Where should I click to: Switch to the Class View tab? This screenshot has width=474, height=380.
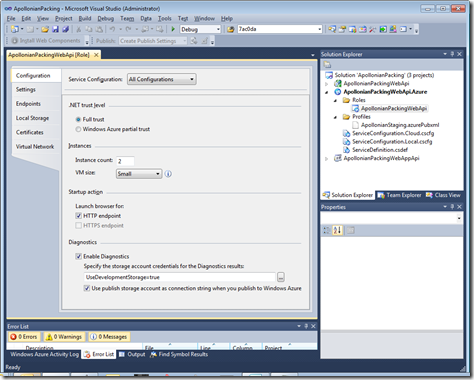pyautogui.click(x=444, y=195)
